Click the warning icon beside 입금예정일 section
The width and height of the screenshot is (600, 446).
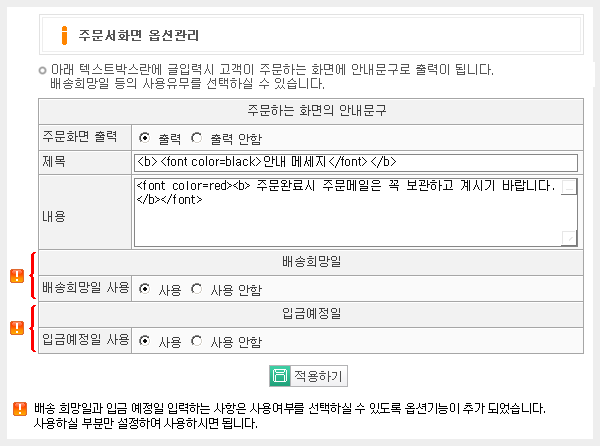click(16, 327)
